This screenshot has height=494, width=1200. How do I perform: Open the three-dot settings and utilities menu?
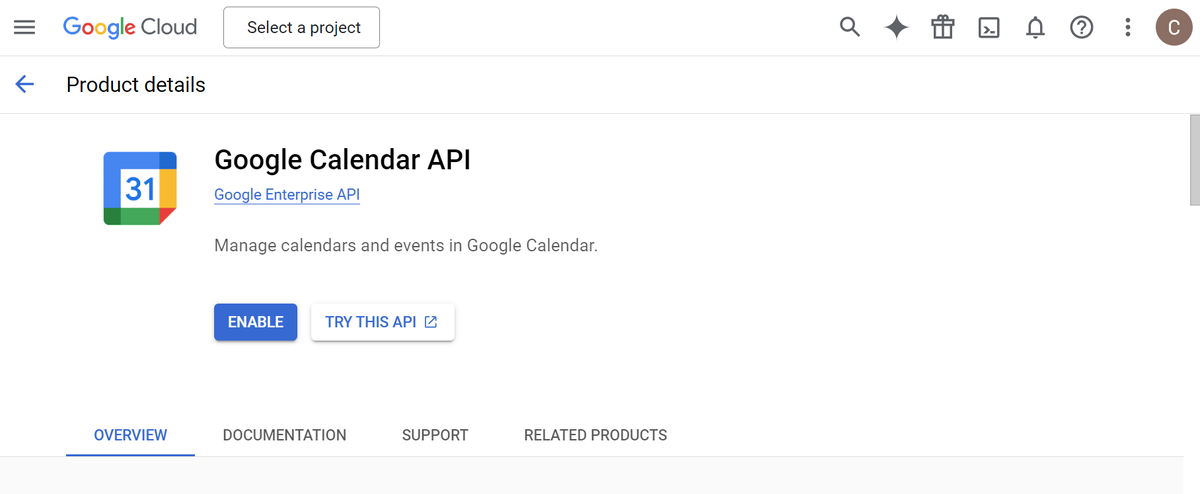(1127, 28)
